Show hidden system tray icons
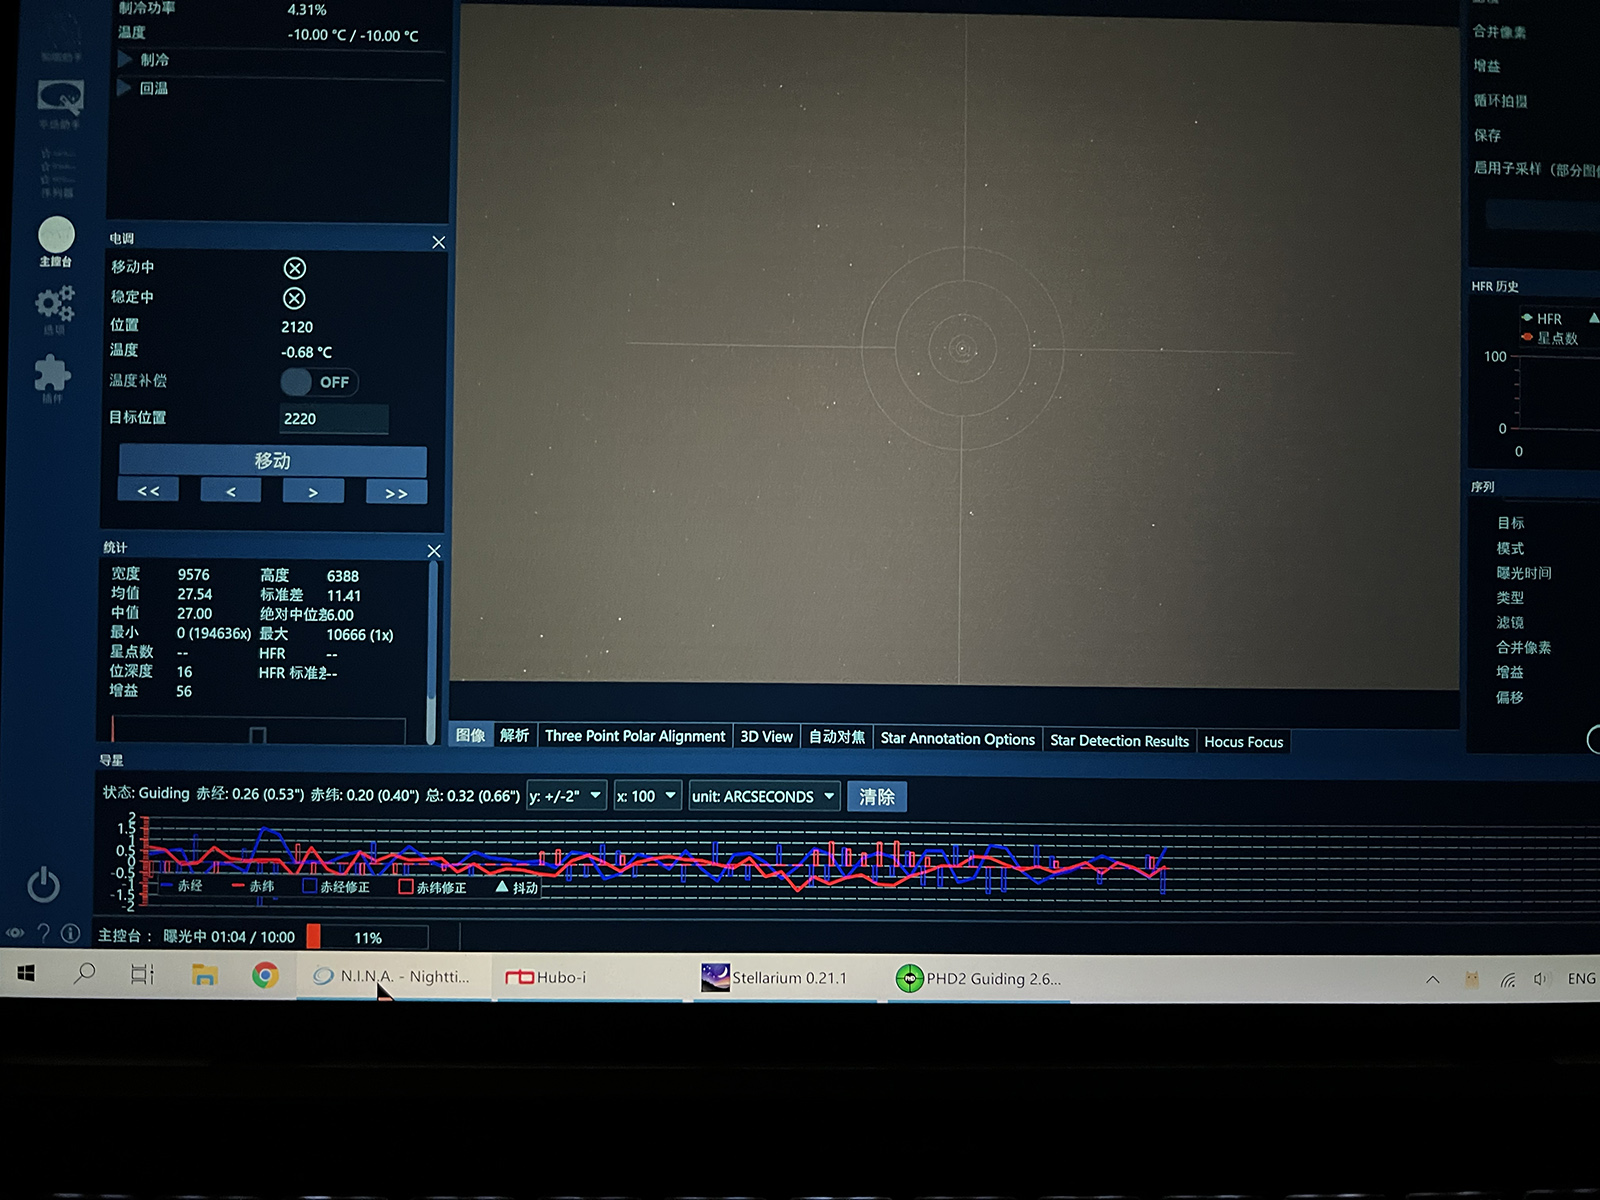 click(x=1432, y=980)
